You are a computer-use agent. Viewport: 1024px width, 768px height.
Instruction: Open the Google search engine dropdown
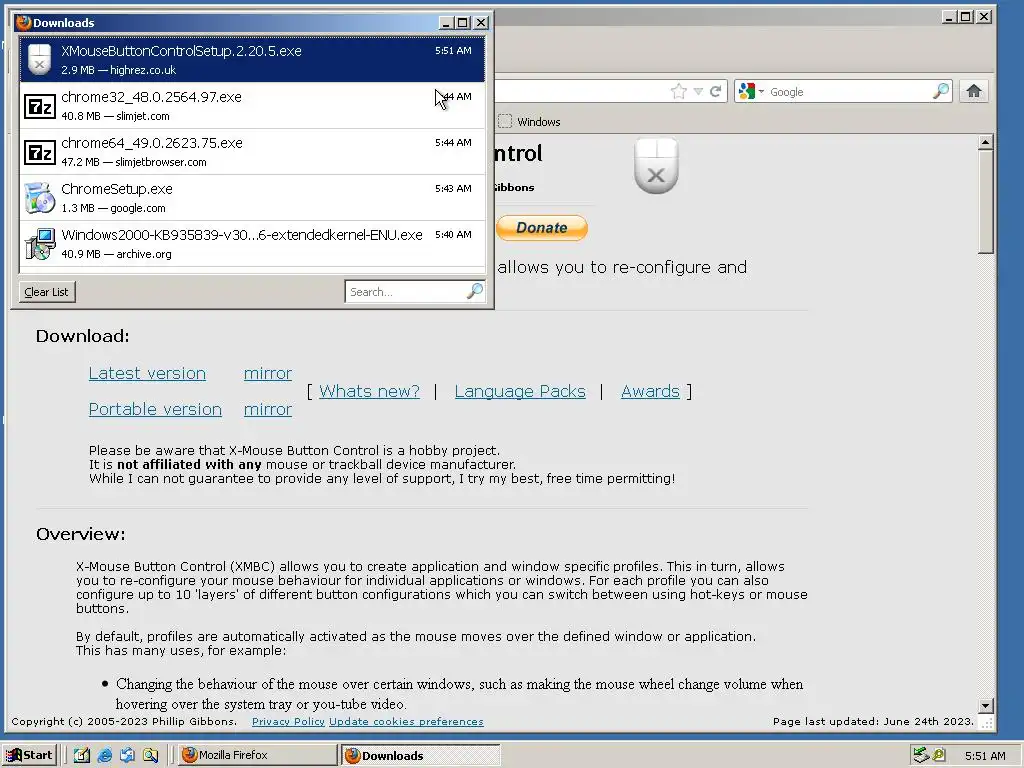(751, 91)
